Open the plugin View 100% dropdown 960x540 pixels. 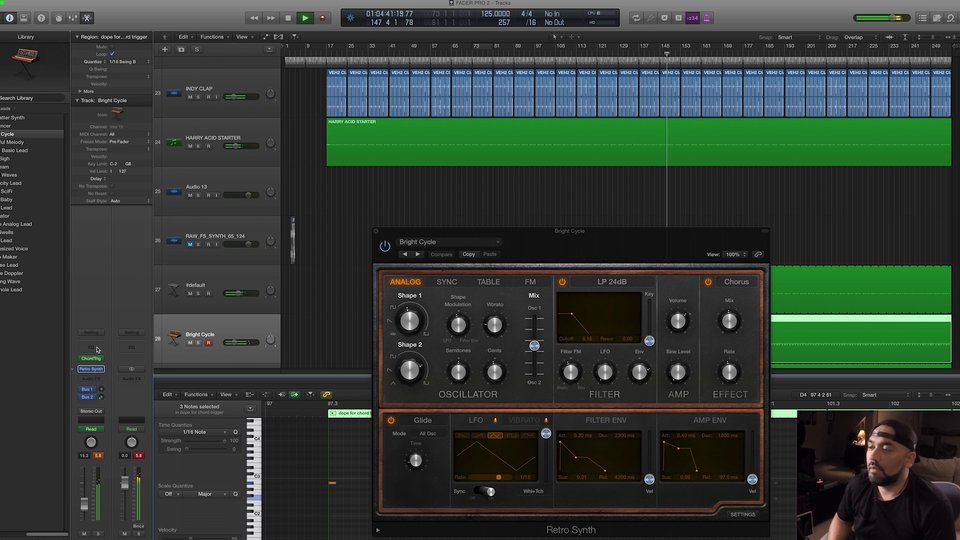pos(735,254)
